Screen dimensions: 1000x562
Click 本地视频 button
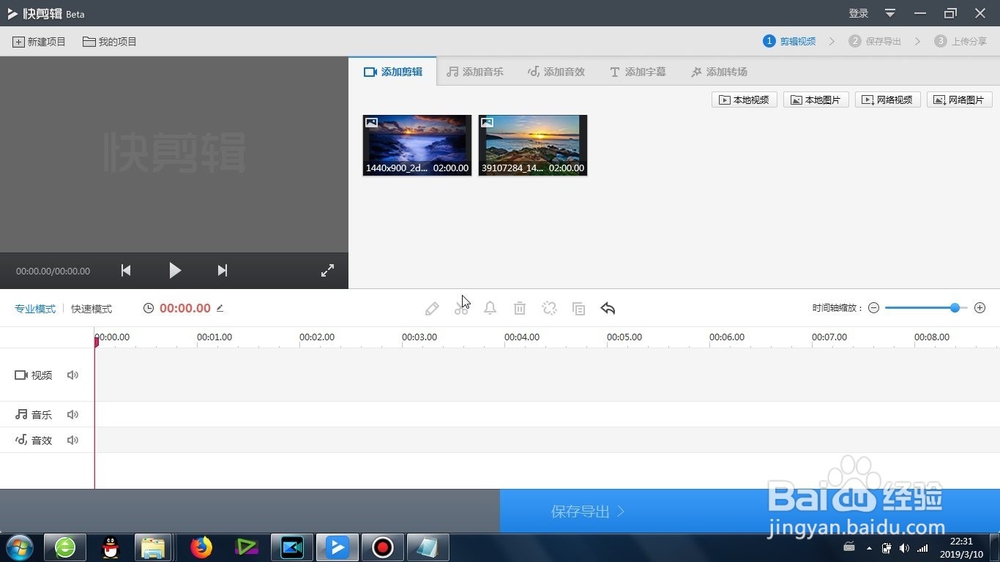click(744, 100)
